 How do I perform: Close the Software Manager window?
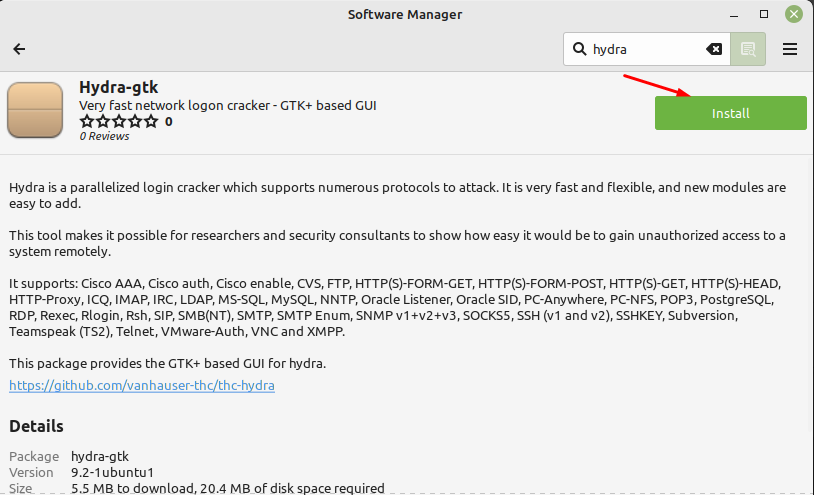click(x=792, y=15)
